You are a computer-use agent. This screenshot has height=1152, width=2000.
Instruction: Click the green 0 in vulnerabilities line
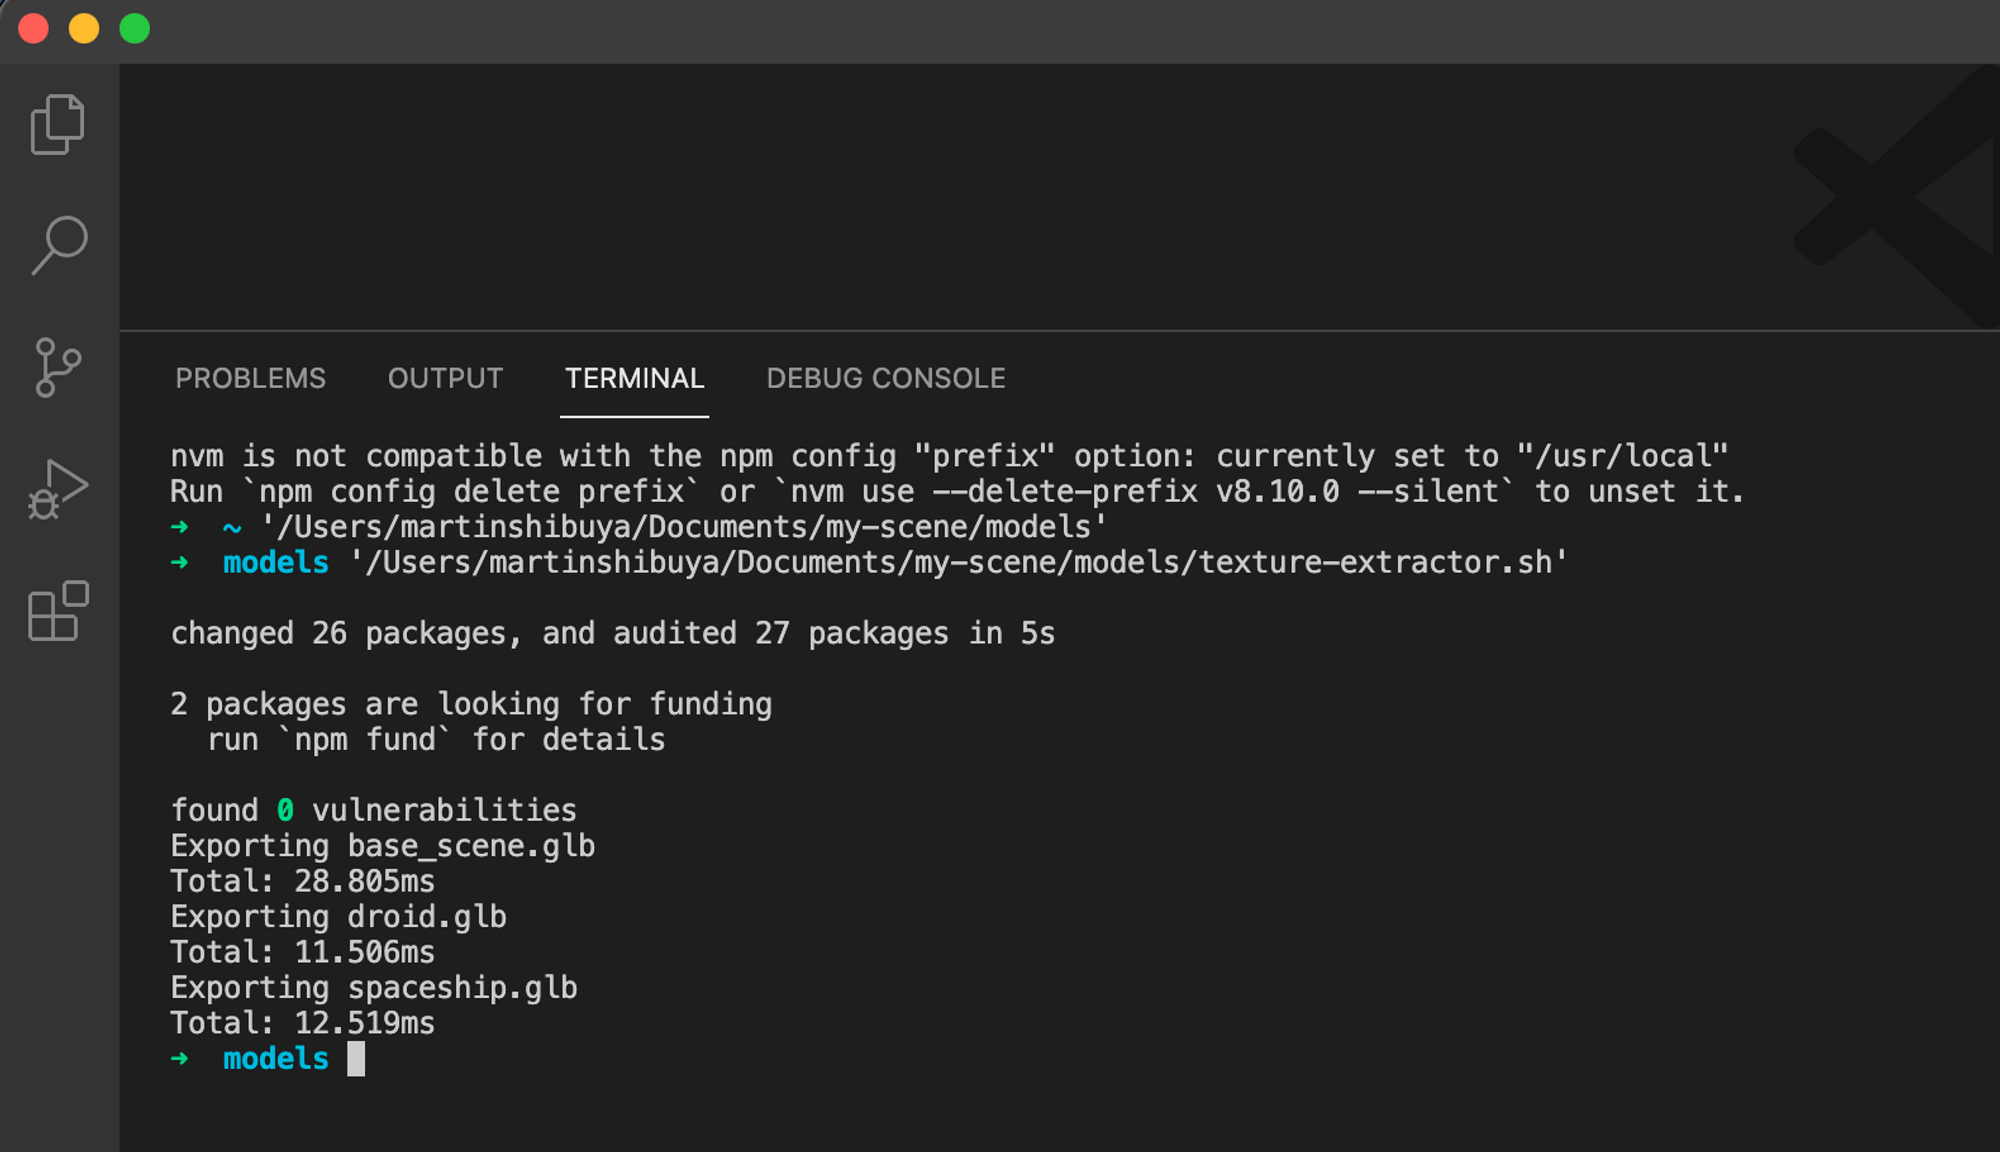click(x=285, y=810)
